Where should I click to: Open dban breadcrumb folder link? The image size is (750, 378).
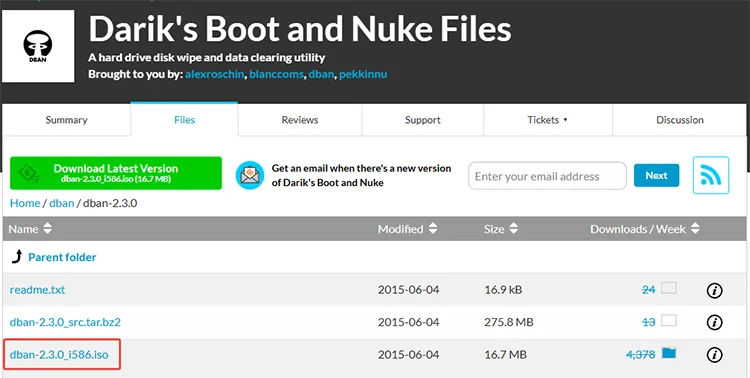click(62, 203)
